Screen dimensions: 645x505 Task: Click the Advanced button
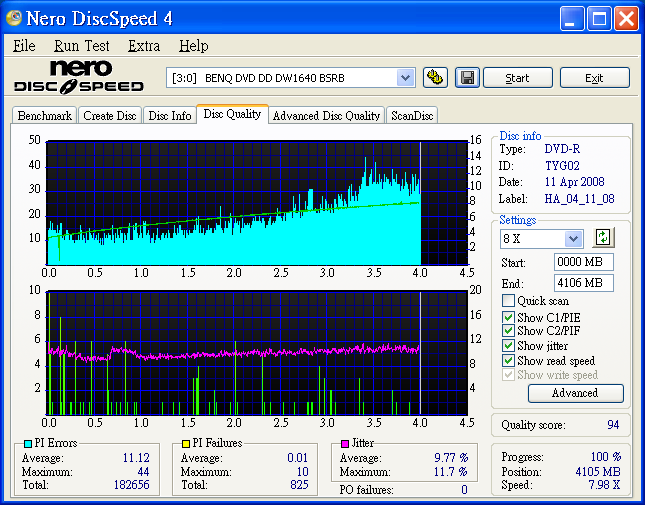[x=575, y=393]
